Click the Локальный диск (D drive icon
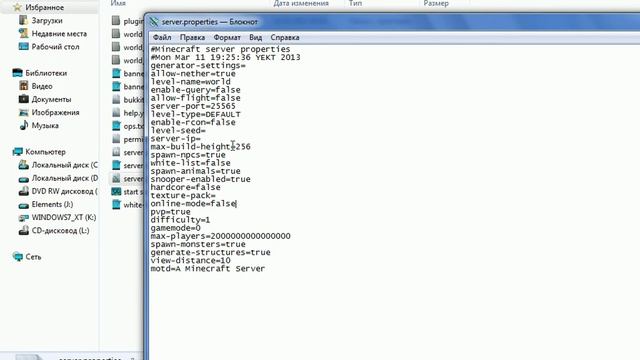Viewport: 640px width, 360px height. coord(23,178)
